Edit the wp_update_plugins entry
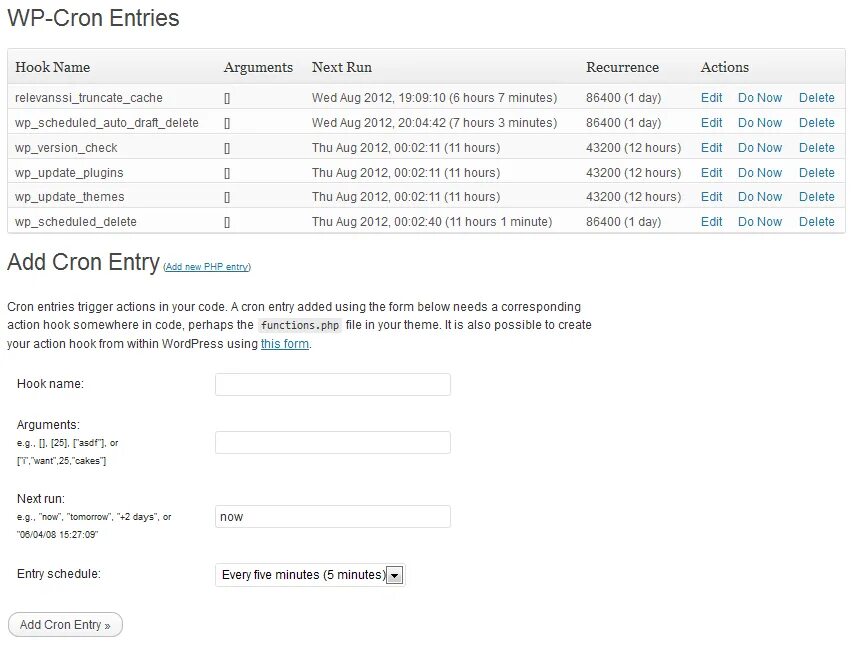The height and width of the screenshot is (647, 853). [x=711, y=173]
